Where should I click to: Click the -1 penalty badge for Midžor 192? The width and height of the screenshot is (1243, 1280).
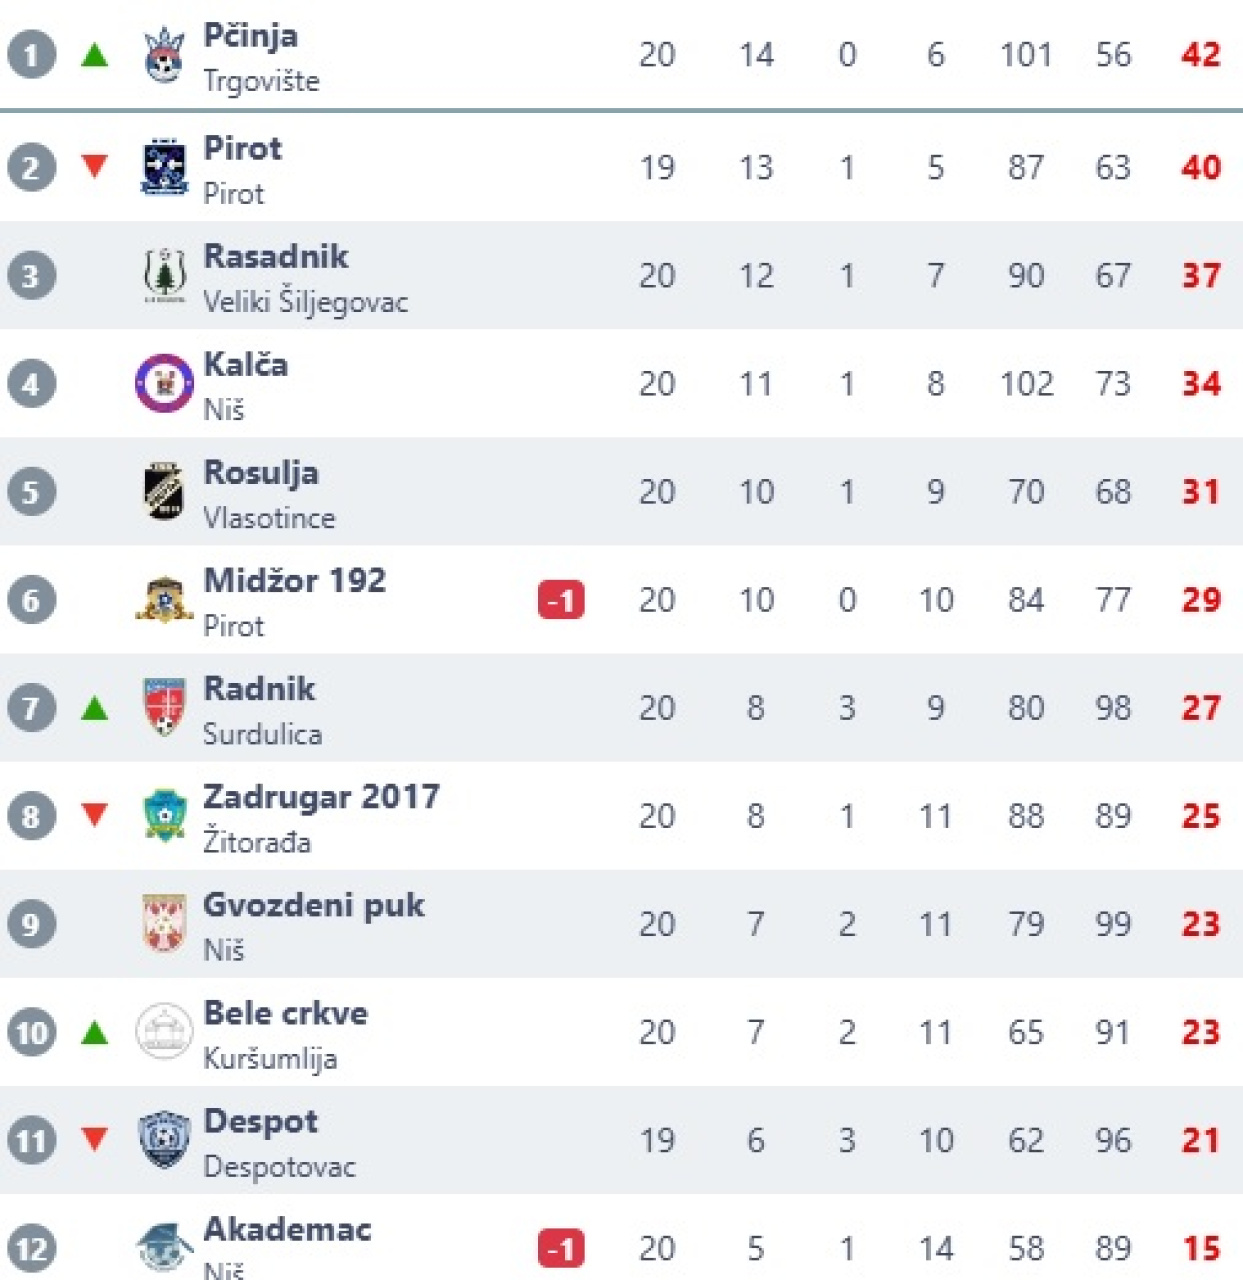pos(561,600)
